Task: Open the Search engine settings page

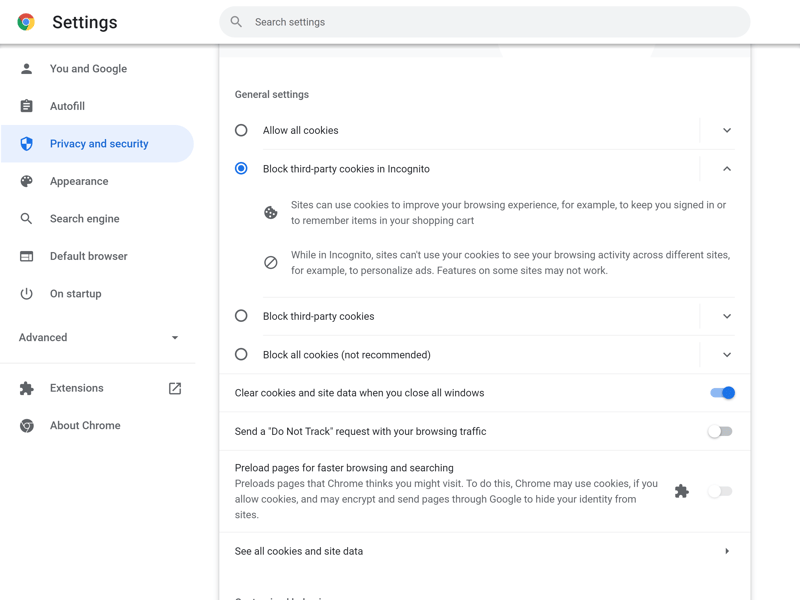Action: click(x=85, y=219)
